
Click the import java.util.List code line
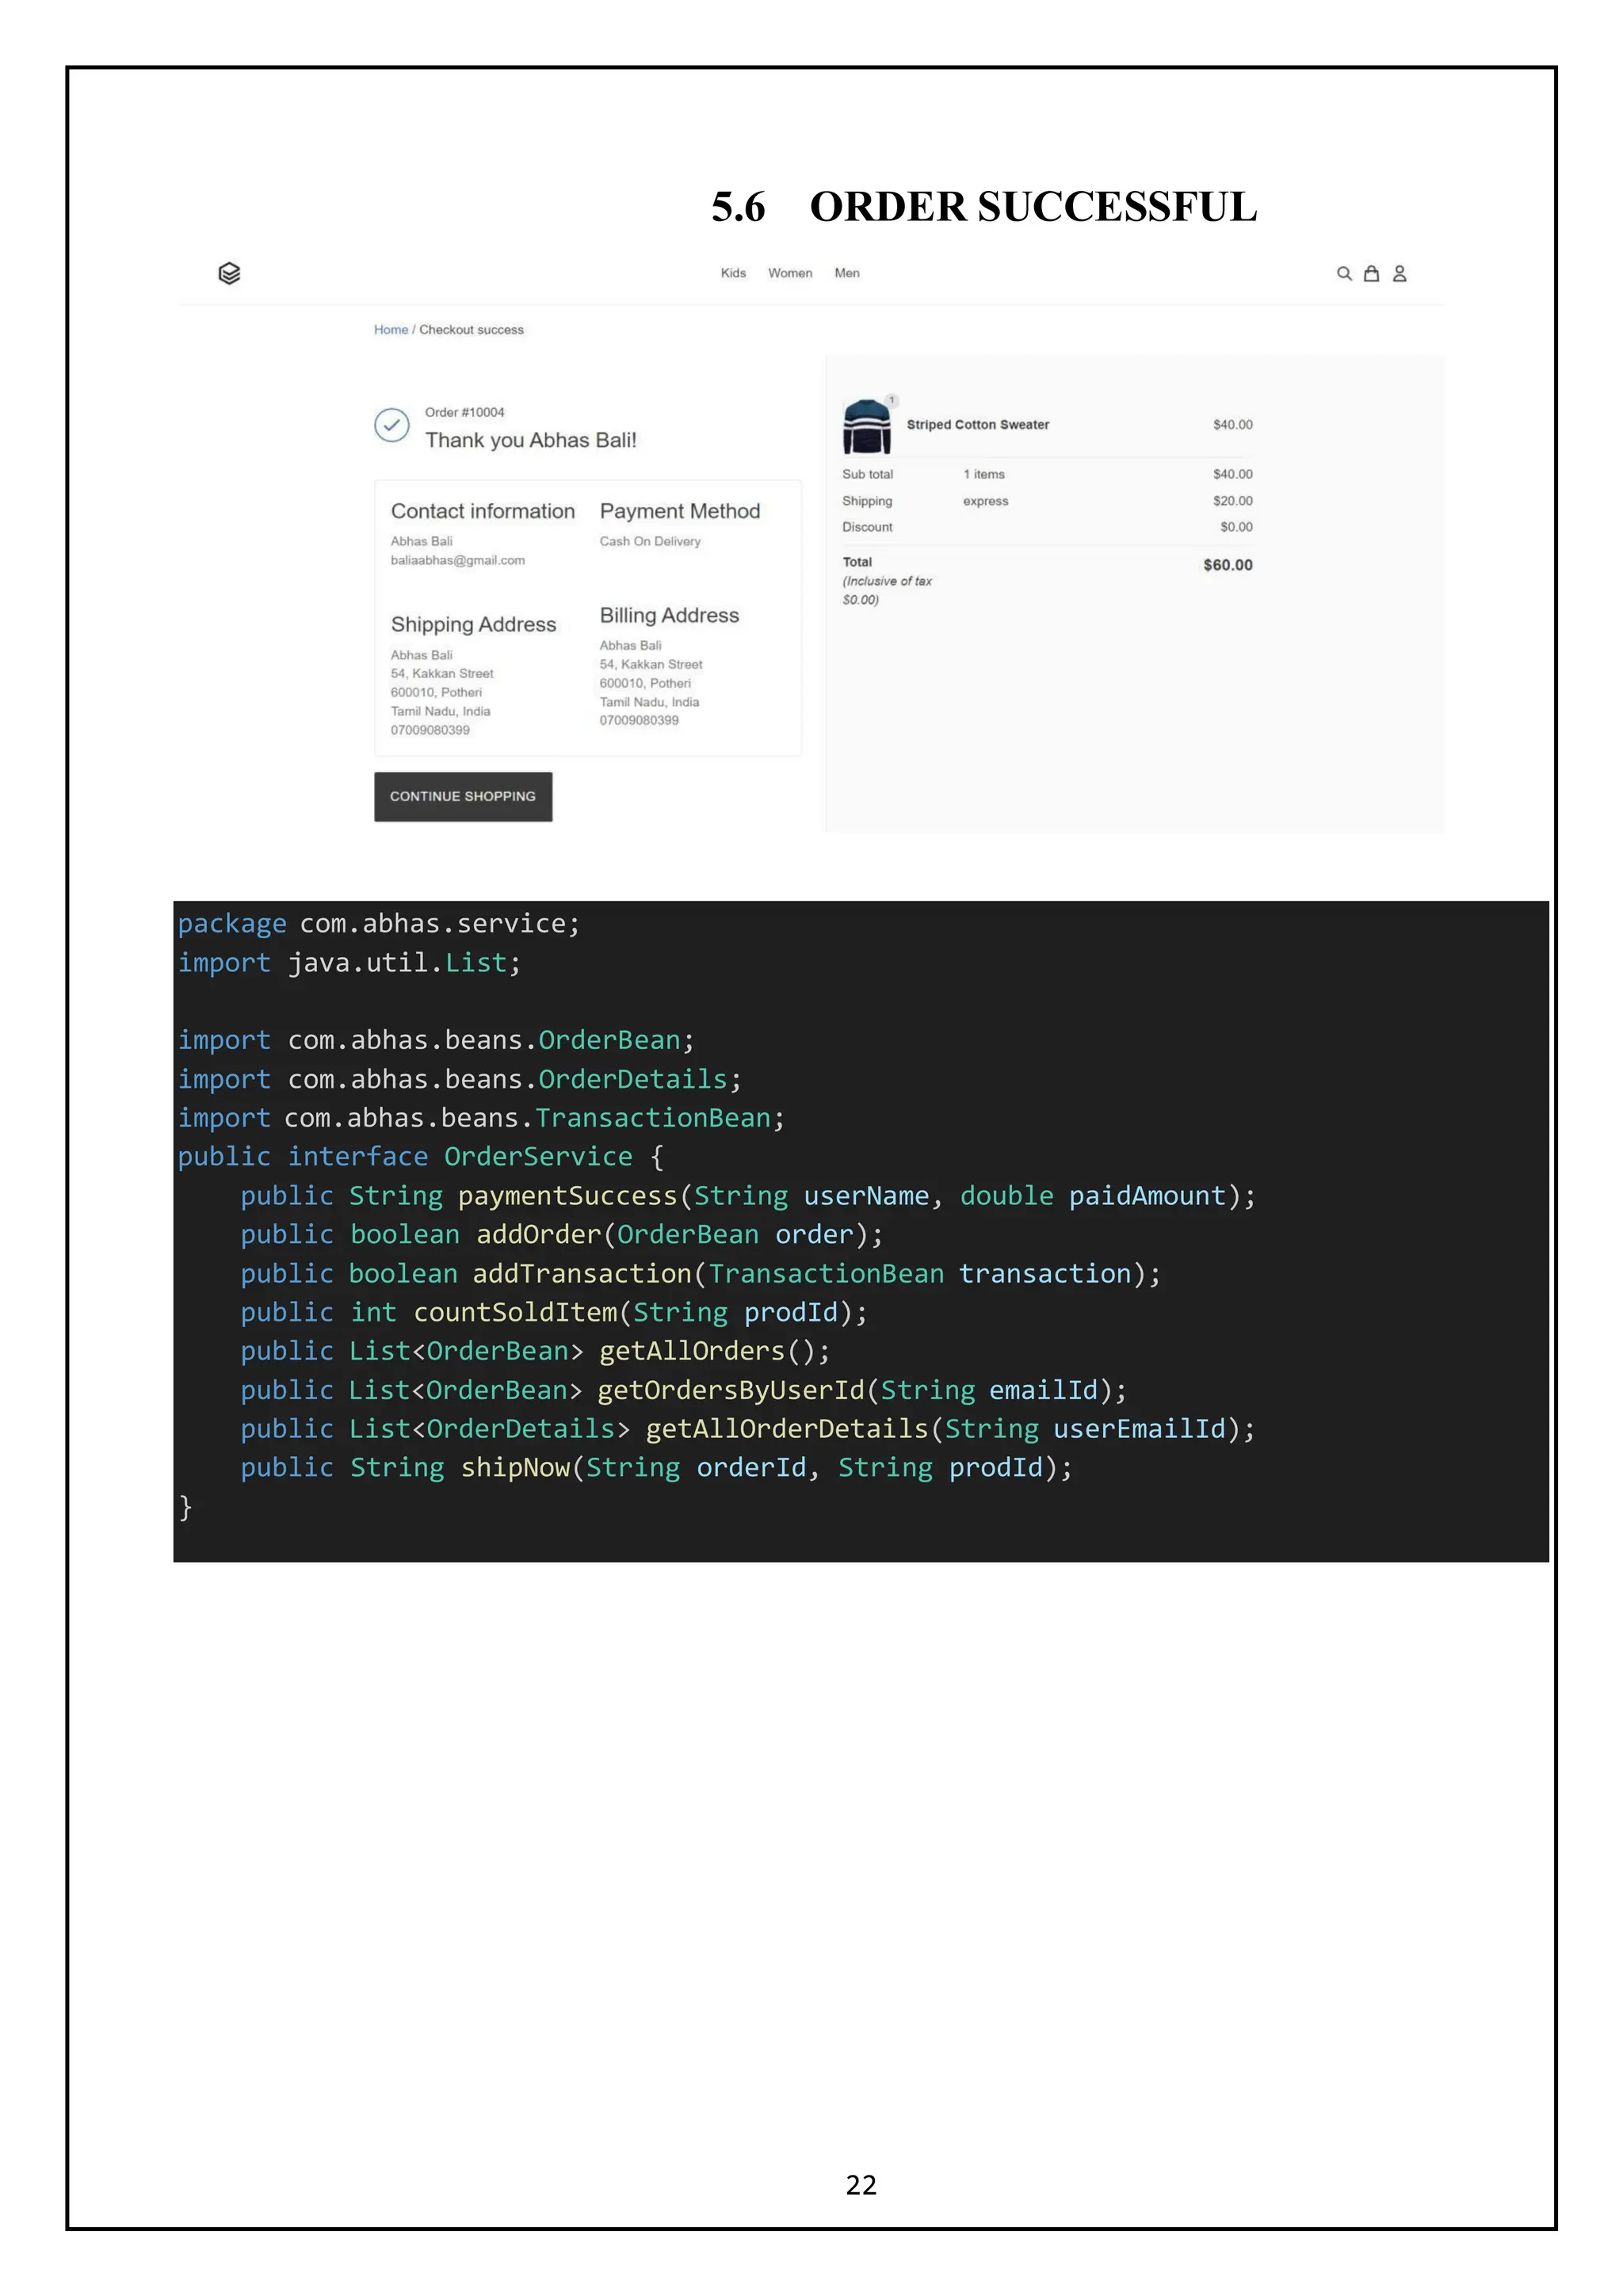349,963
